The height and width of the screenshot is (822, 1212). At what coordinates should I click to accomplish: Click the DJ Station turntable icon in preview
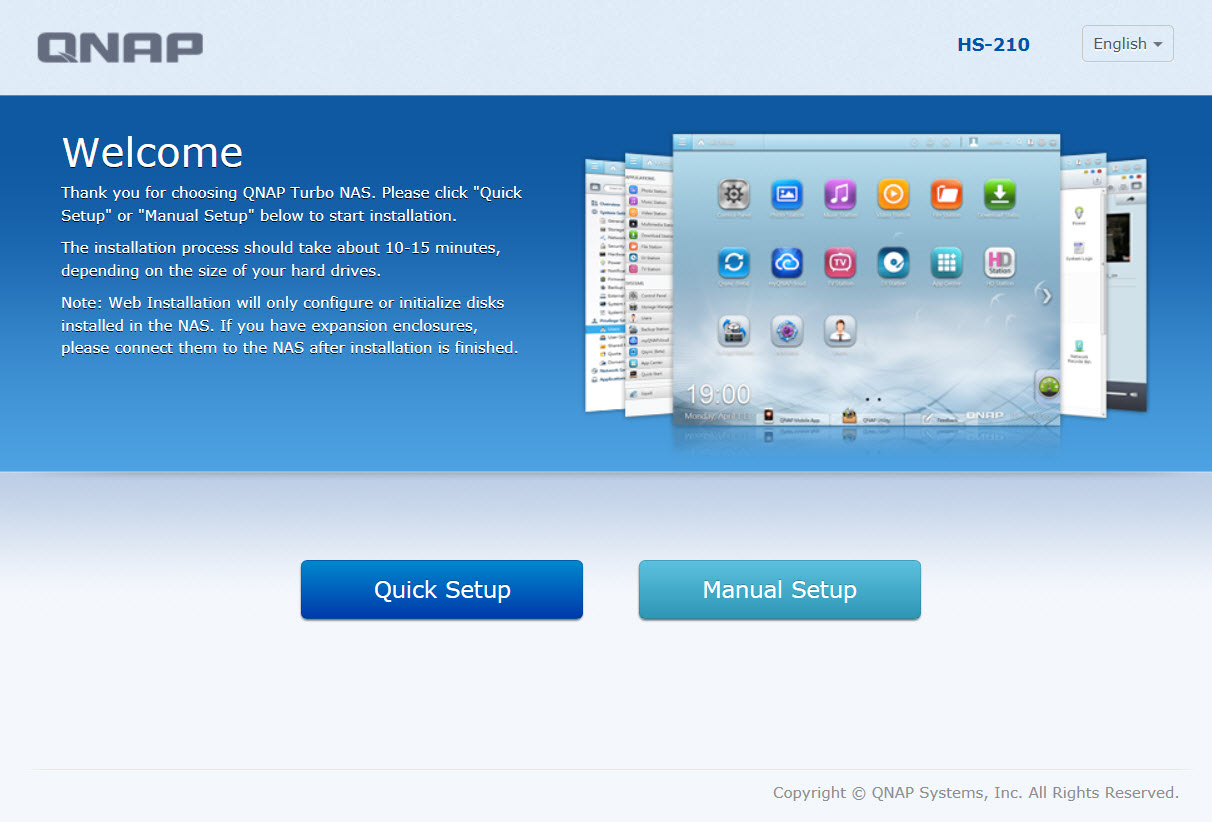click(x=893, y=263)
